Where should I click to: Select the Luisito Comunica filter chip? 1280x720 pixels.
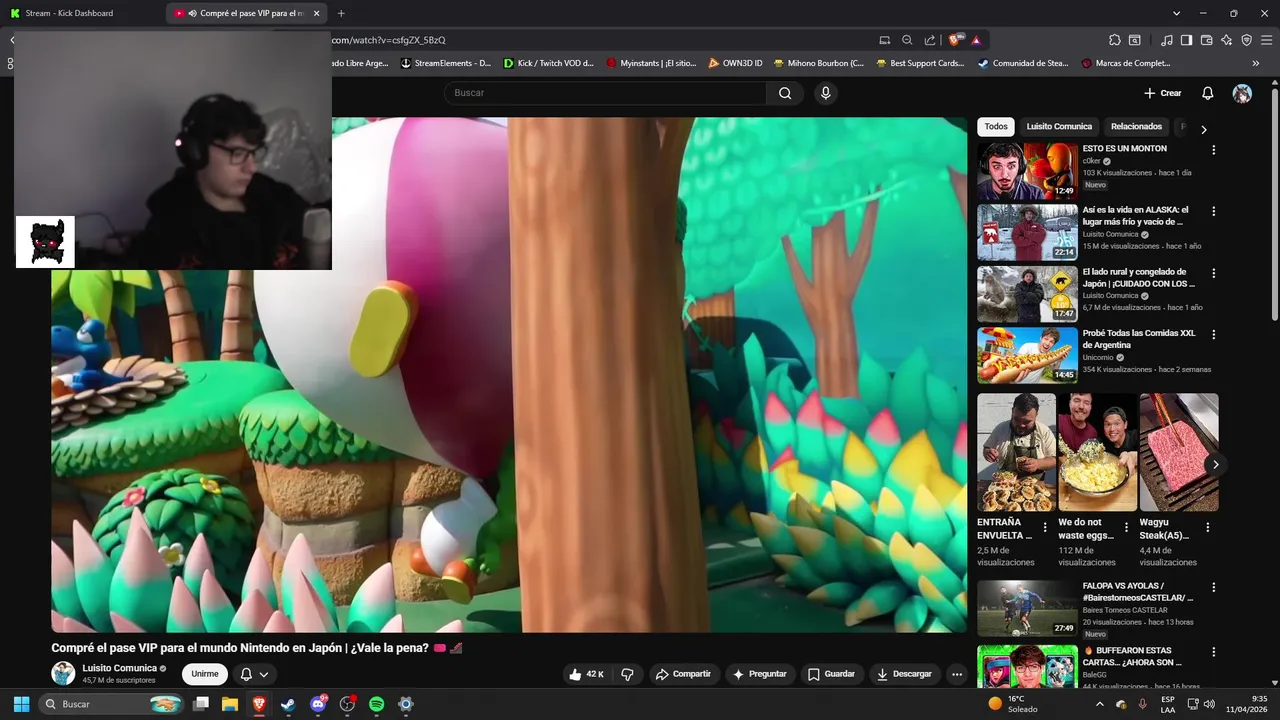[1059, 127]
